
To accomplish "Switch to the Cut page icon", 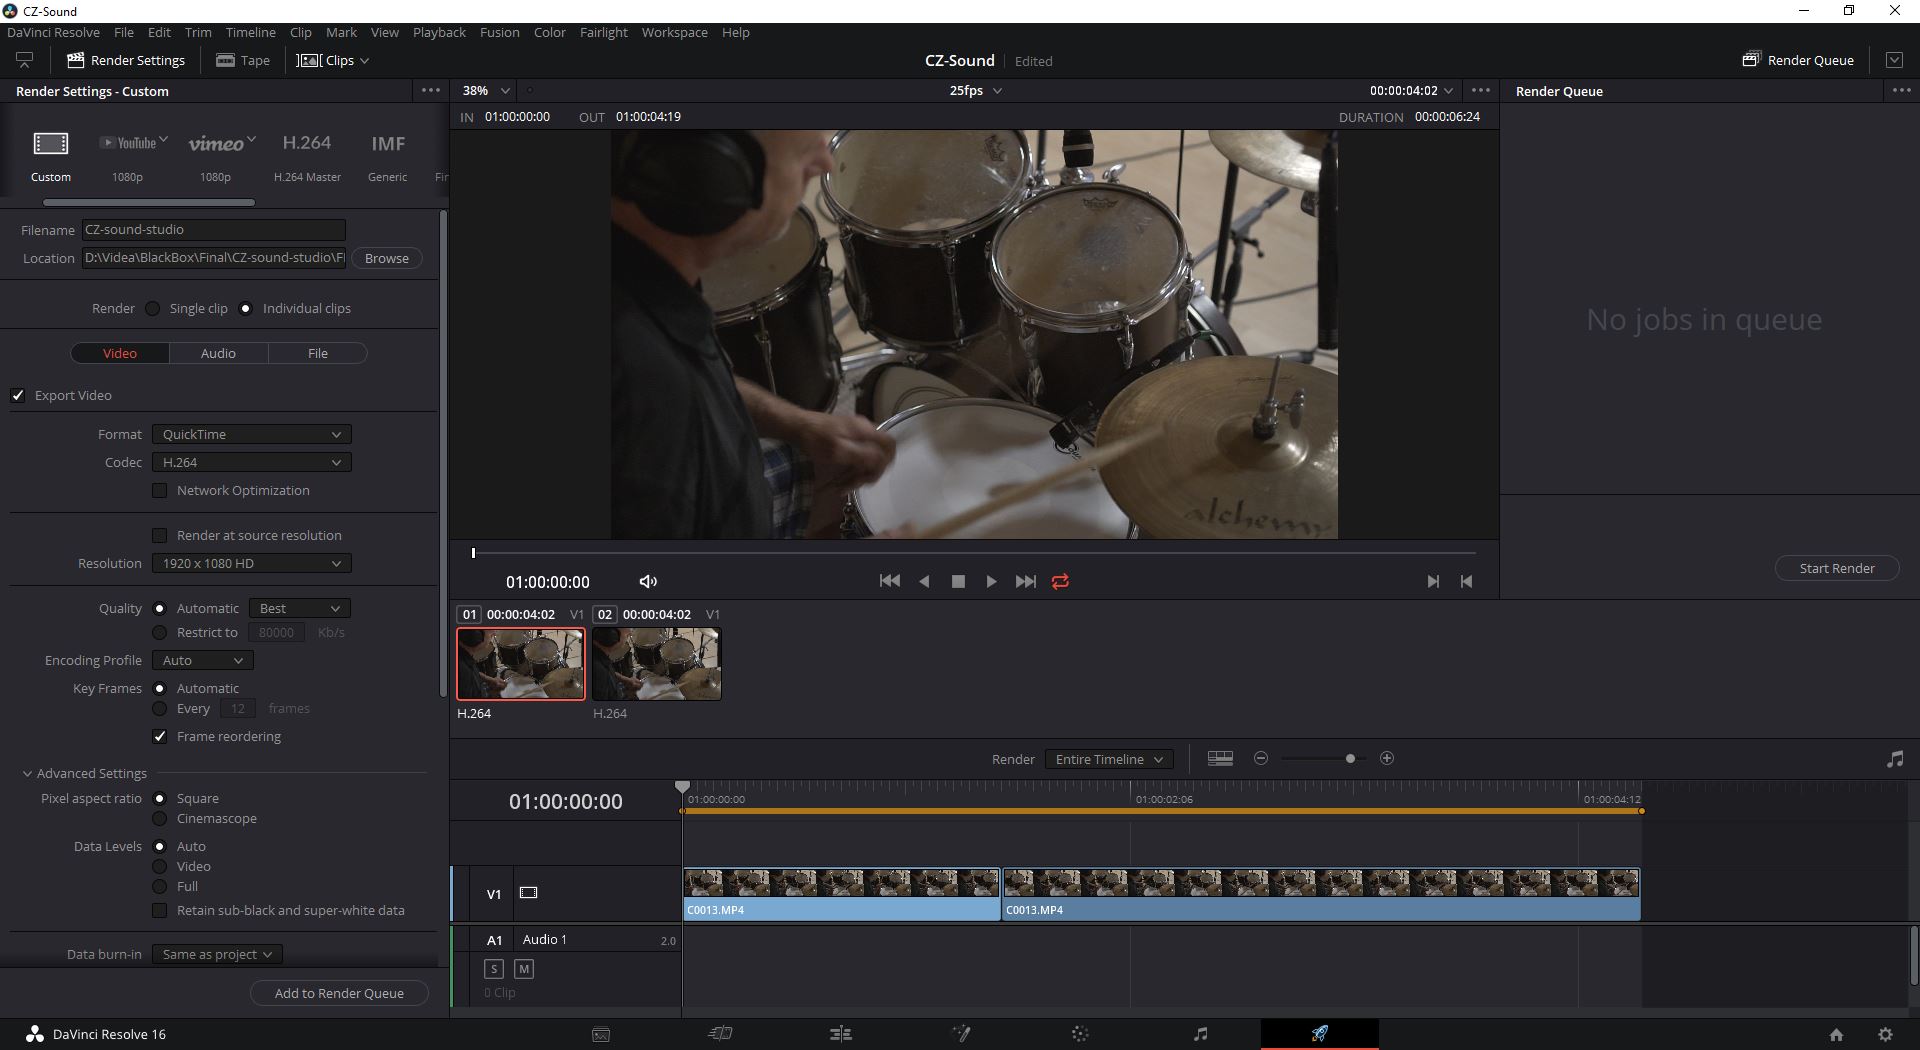I will click(721, 1034).
